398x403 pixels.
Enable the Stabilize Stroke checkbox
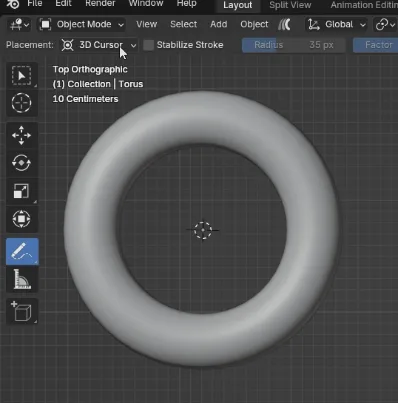point(148,45)
